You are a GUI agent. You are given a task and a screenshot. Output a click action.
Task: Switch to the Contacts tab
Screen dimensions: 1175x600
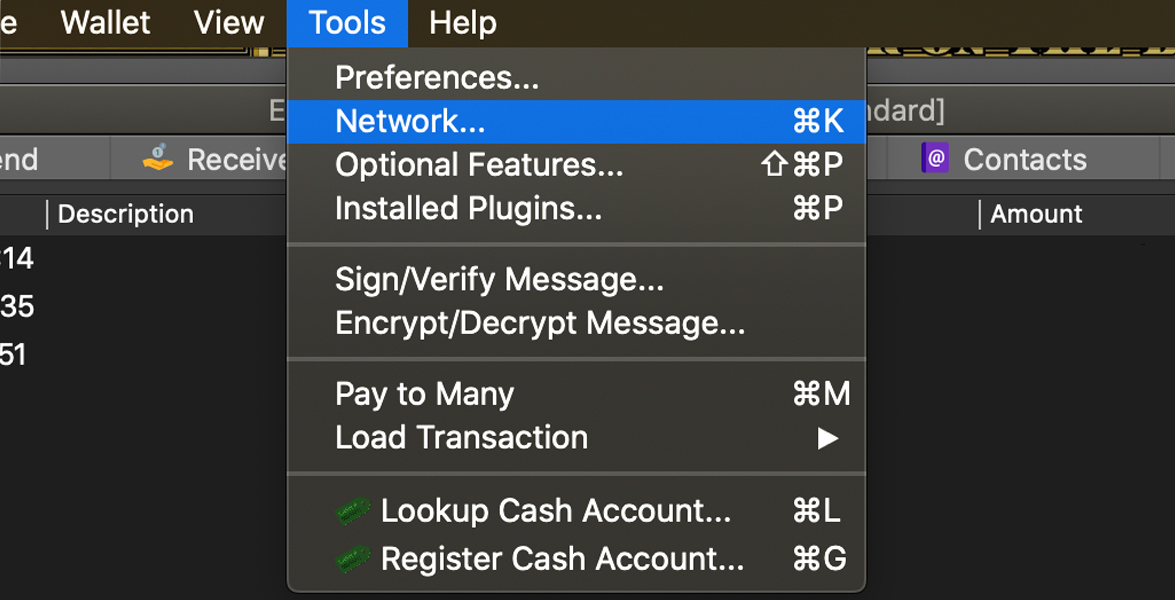coord(1024,159)
